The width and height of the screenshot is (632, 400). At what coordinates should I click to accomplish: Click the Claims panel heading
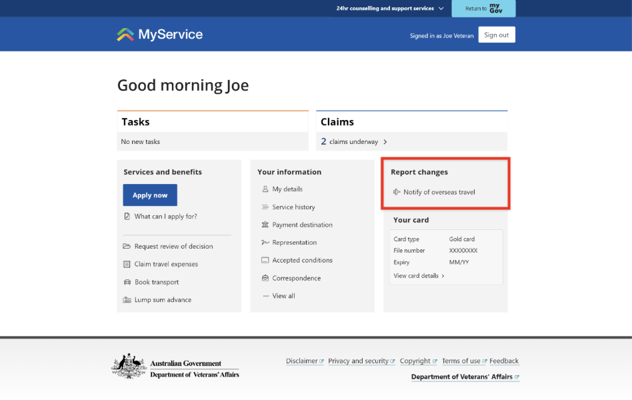[337, 122]
